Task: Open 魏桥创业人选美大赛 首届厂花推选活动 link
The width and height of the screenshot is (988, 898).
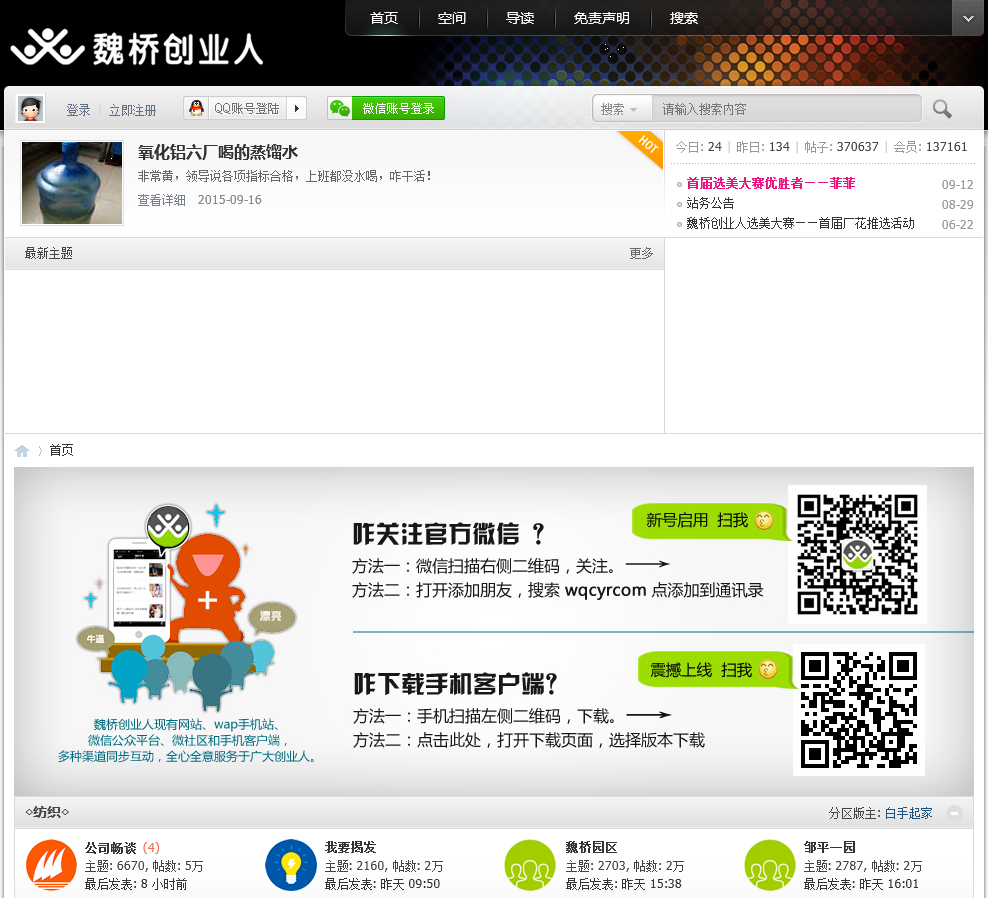Action: 800,224
